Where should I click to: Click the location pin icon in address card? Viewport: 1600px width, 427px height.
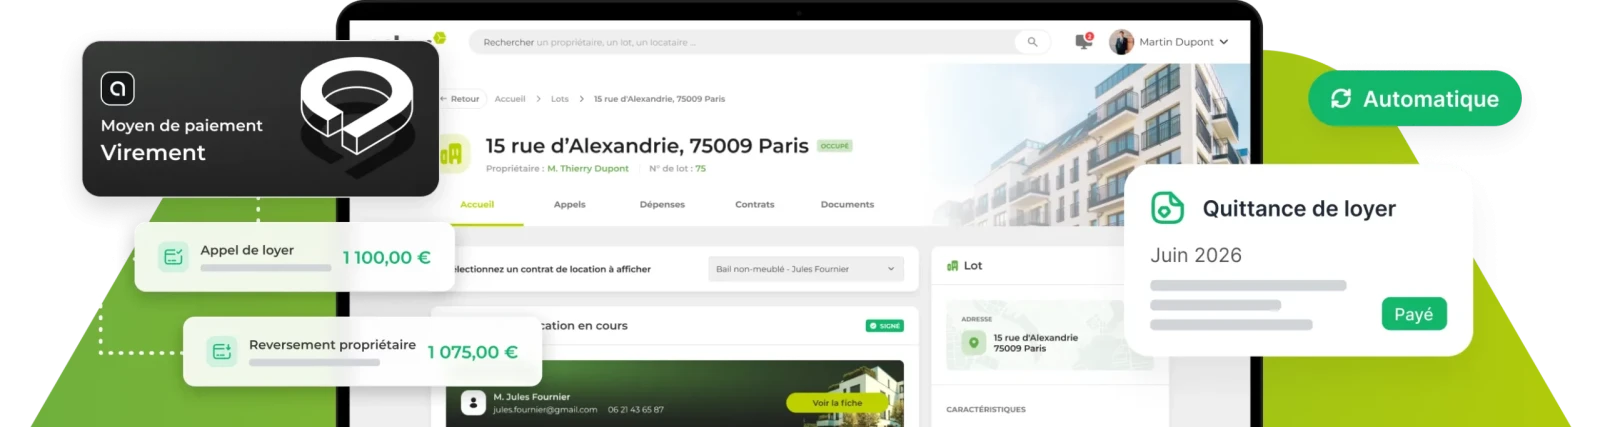click(x=973, y=343)
